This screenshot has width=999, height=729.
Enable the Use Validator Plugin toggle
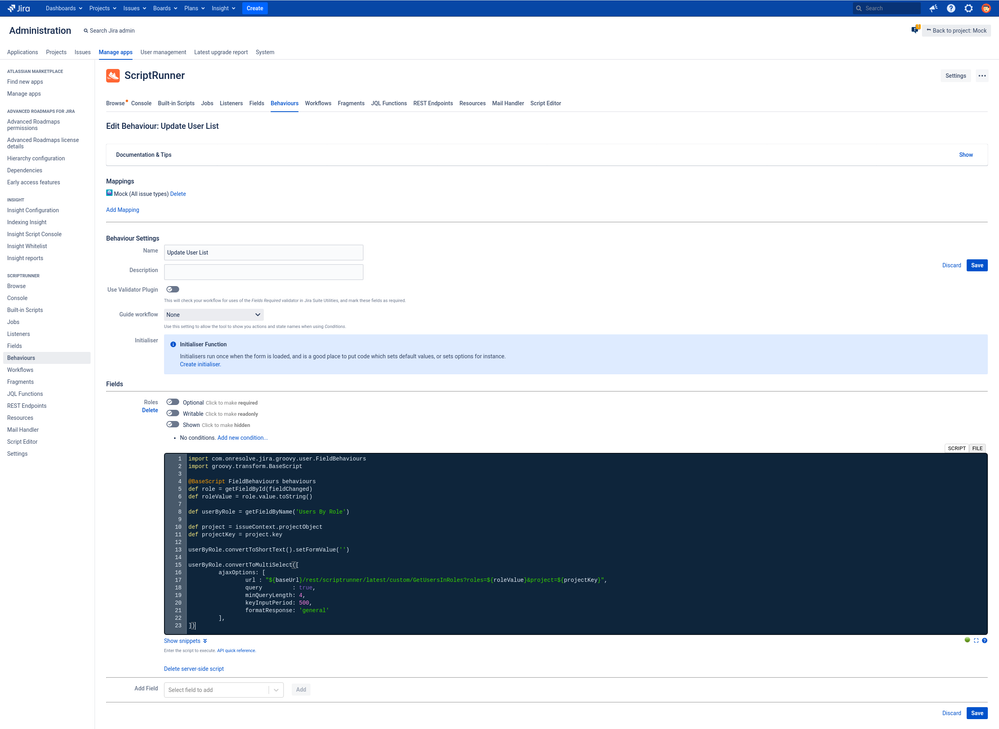point(171,289)
